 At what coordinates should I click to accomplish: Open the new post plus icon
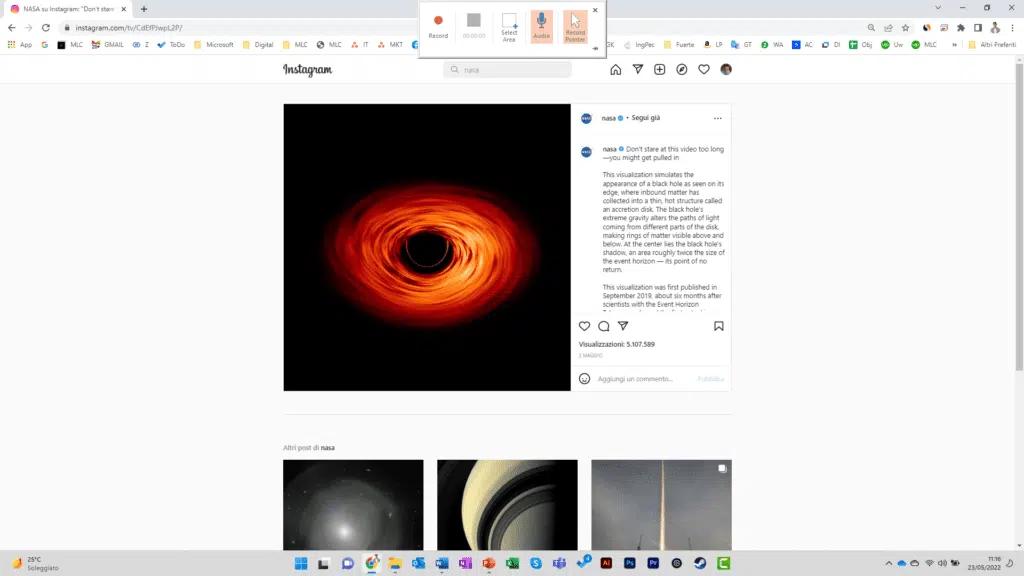coord(659,70)
